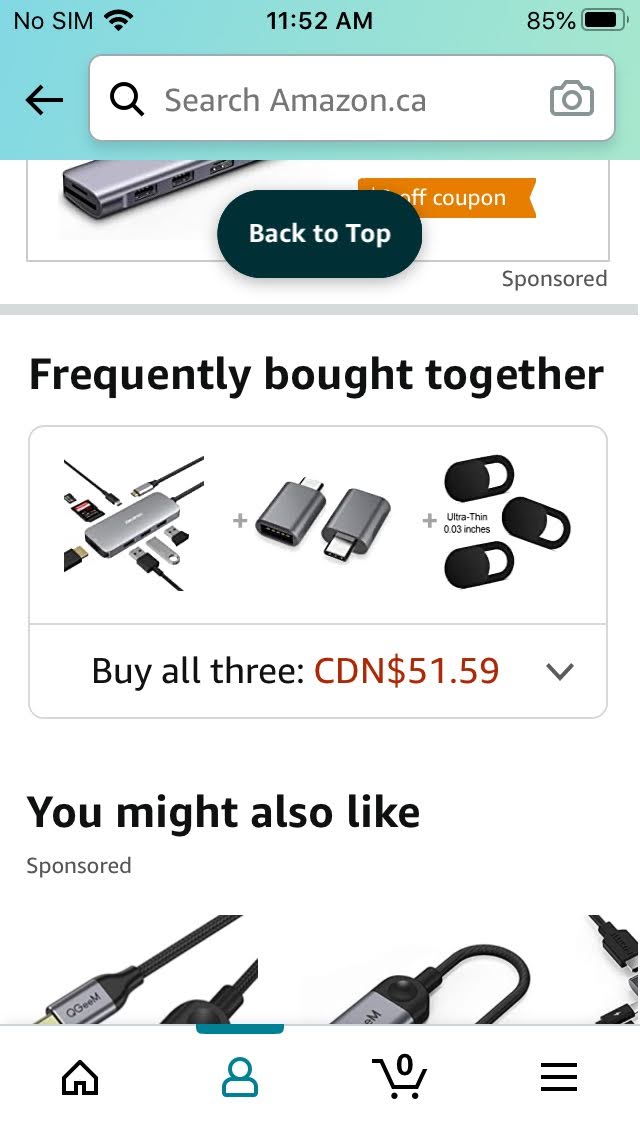
Task: Tap Sponsored under You might also like
Action: (79, 866)
